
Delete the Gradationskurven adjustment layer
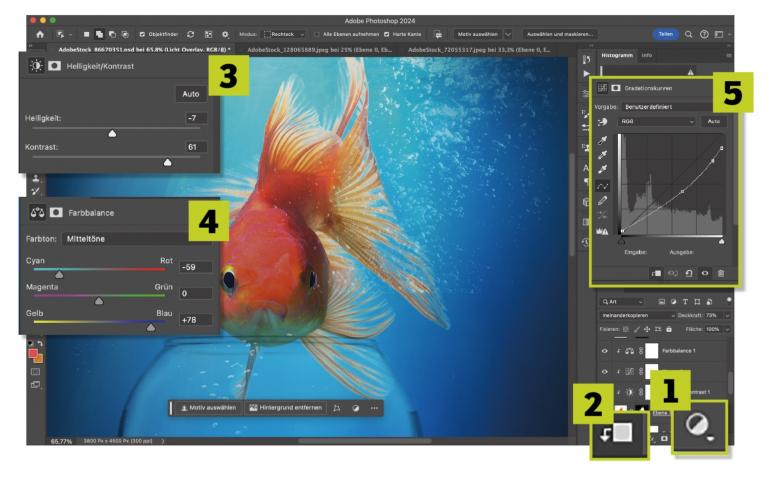[x=721, y=273]
